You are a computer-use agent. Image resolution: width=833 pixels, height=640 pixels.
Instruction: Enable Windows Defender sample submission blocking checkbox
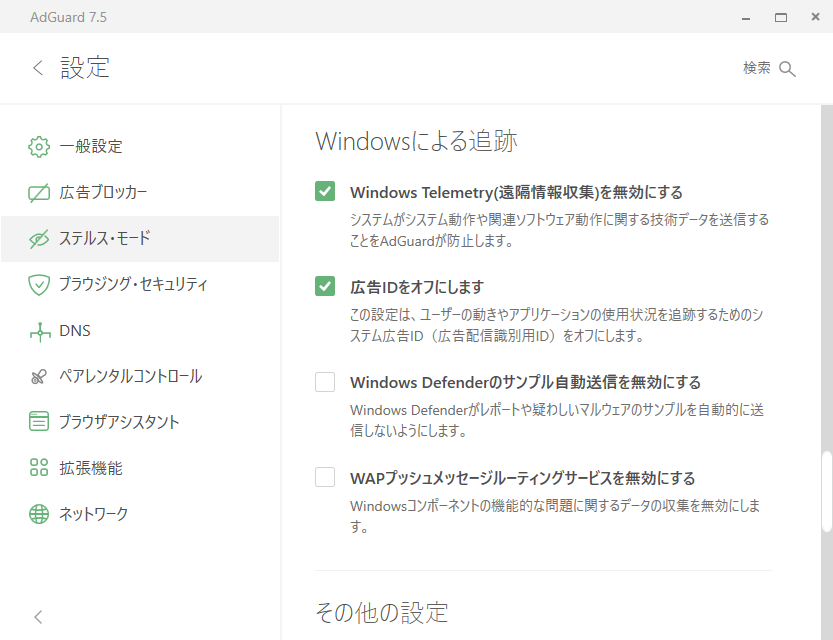[x=325, y=382]
